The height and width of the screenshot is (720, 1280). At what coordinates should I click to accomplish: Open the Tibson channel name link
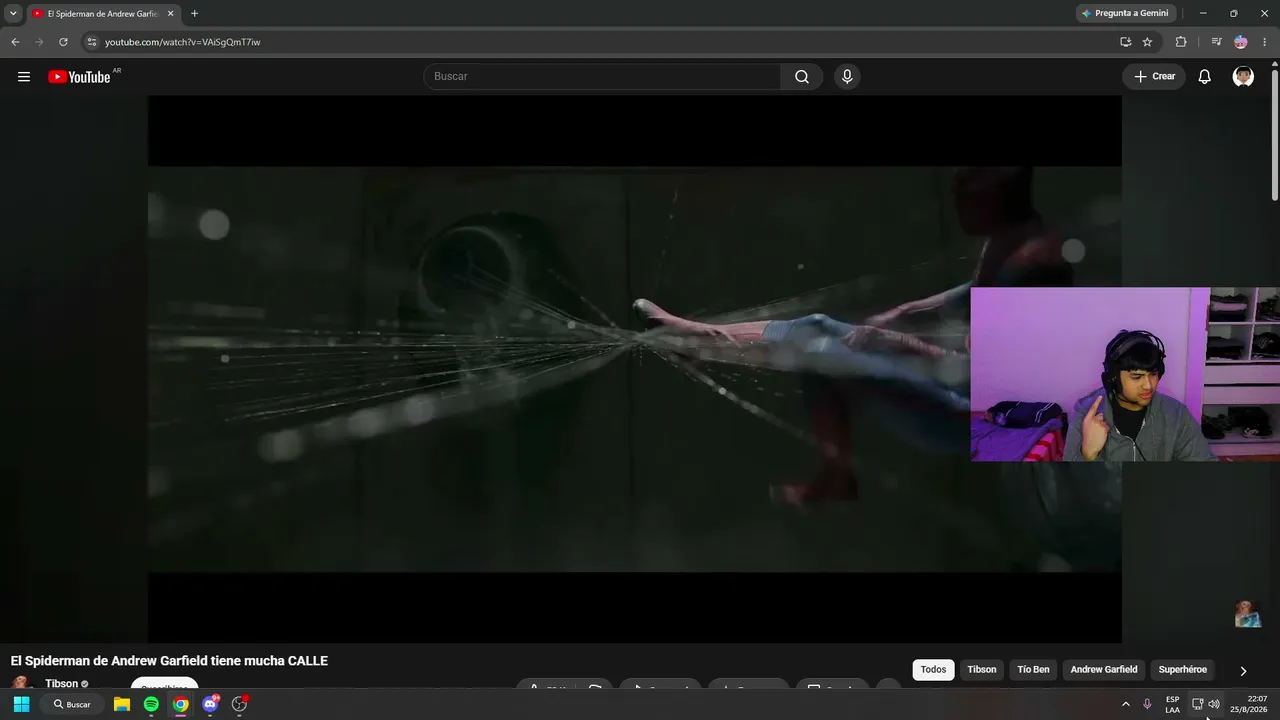61,684
